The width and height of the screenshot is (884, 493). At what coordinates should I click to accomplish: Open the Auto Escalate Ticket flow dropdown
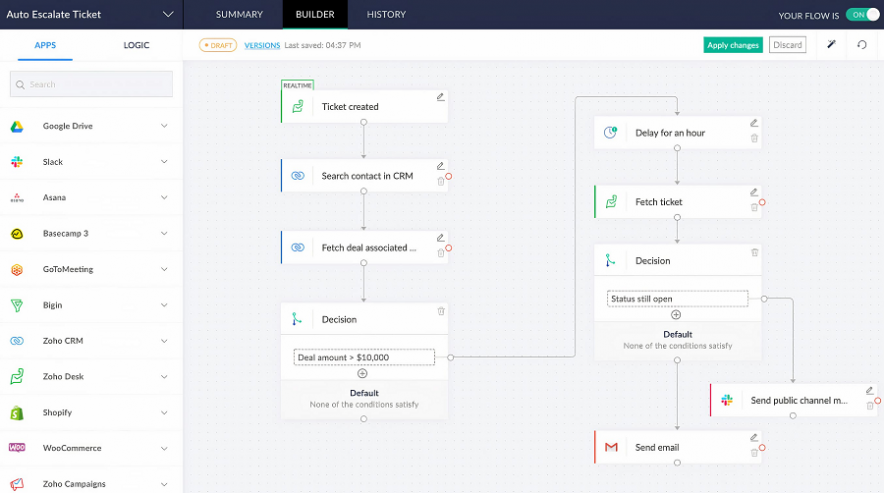click(x=167, y=15)
